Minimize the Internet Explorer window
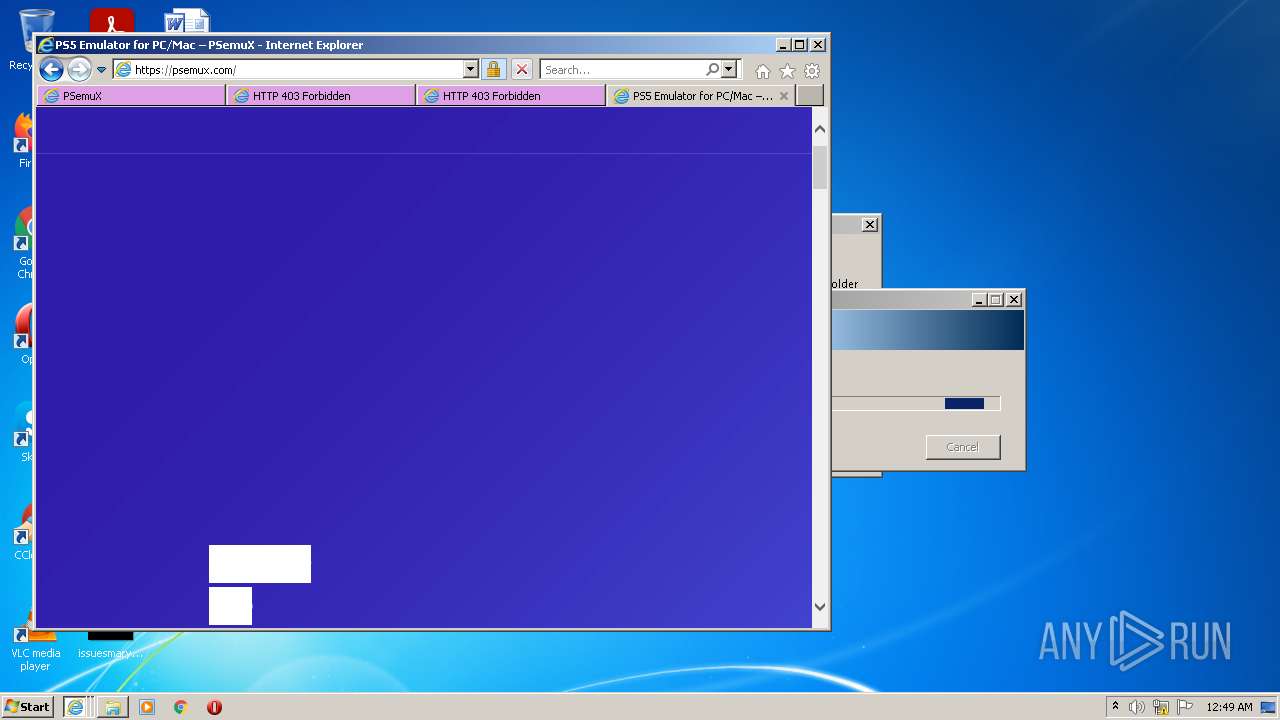 [x=783, y=45]
